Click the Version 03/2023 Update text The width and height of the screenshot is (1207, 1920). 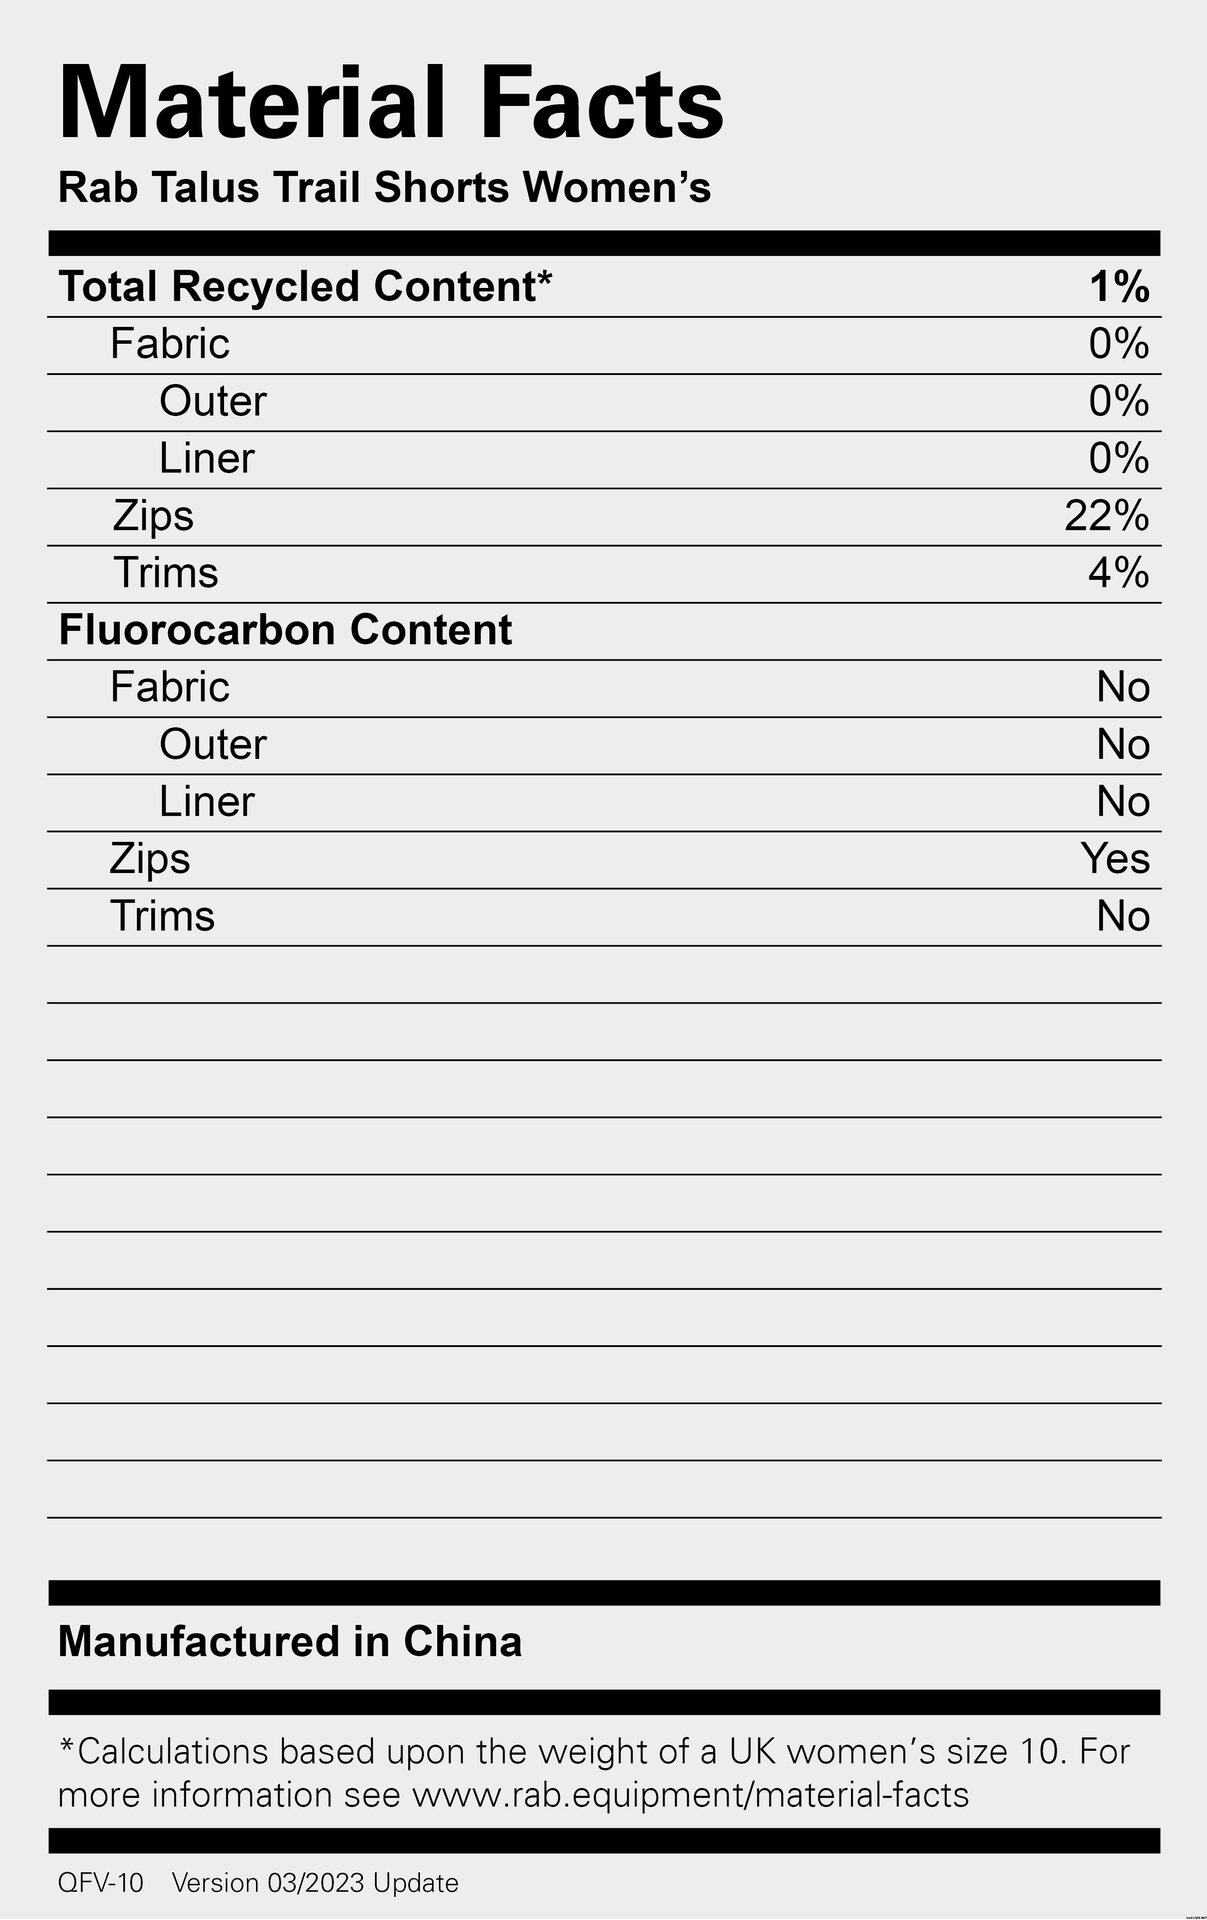point(315,1883)
